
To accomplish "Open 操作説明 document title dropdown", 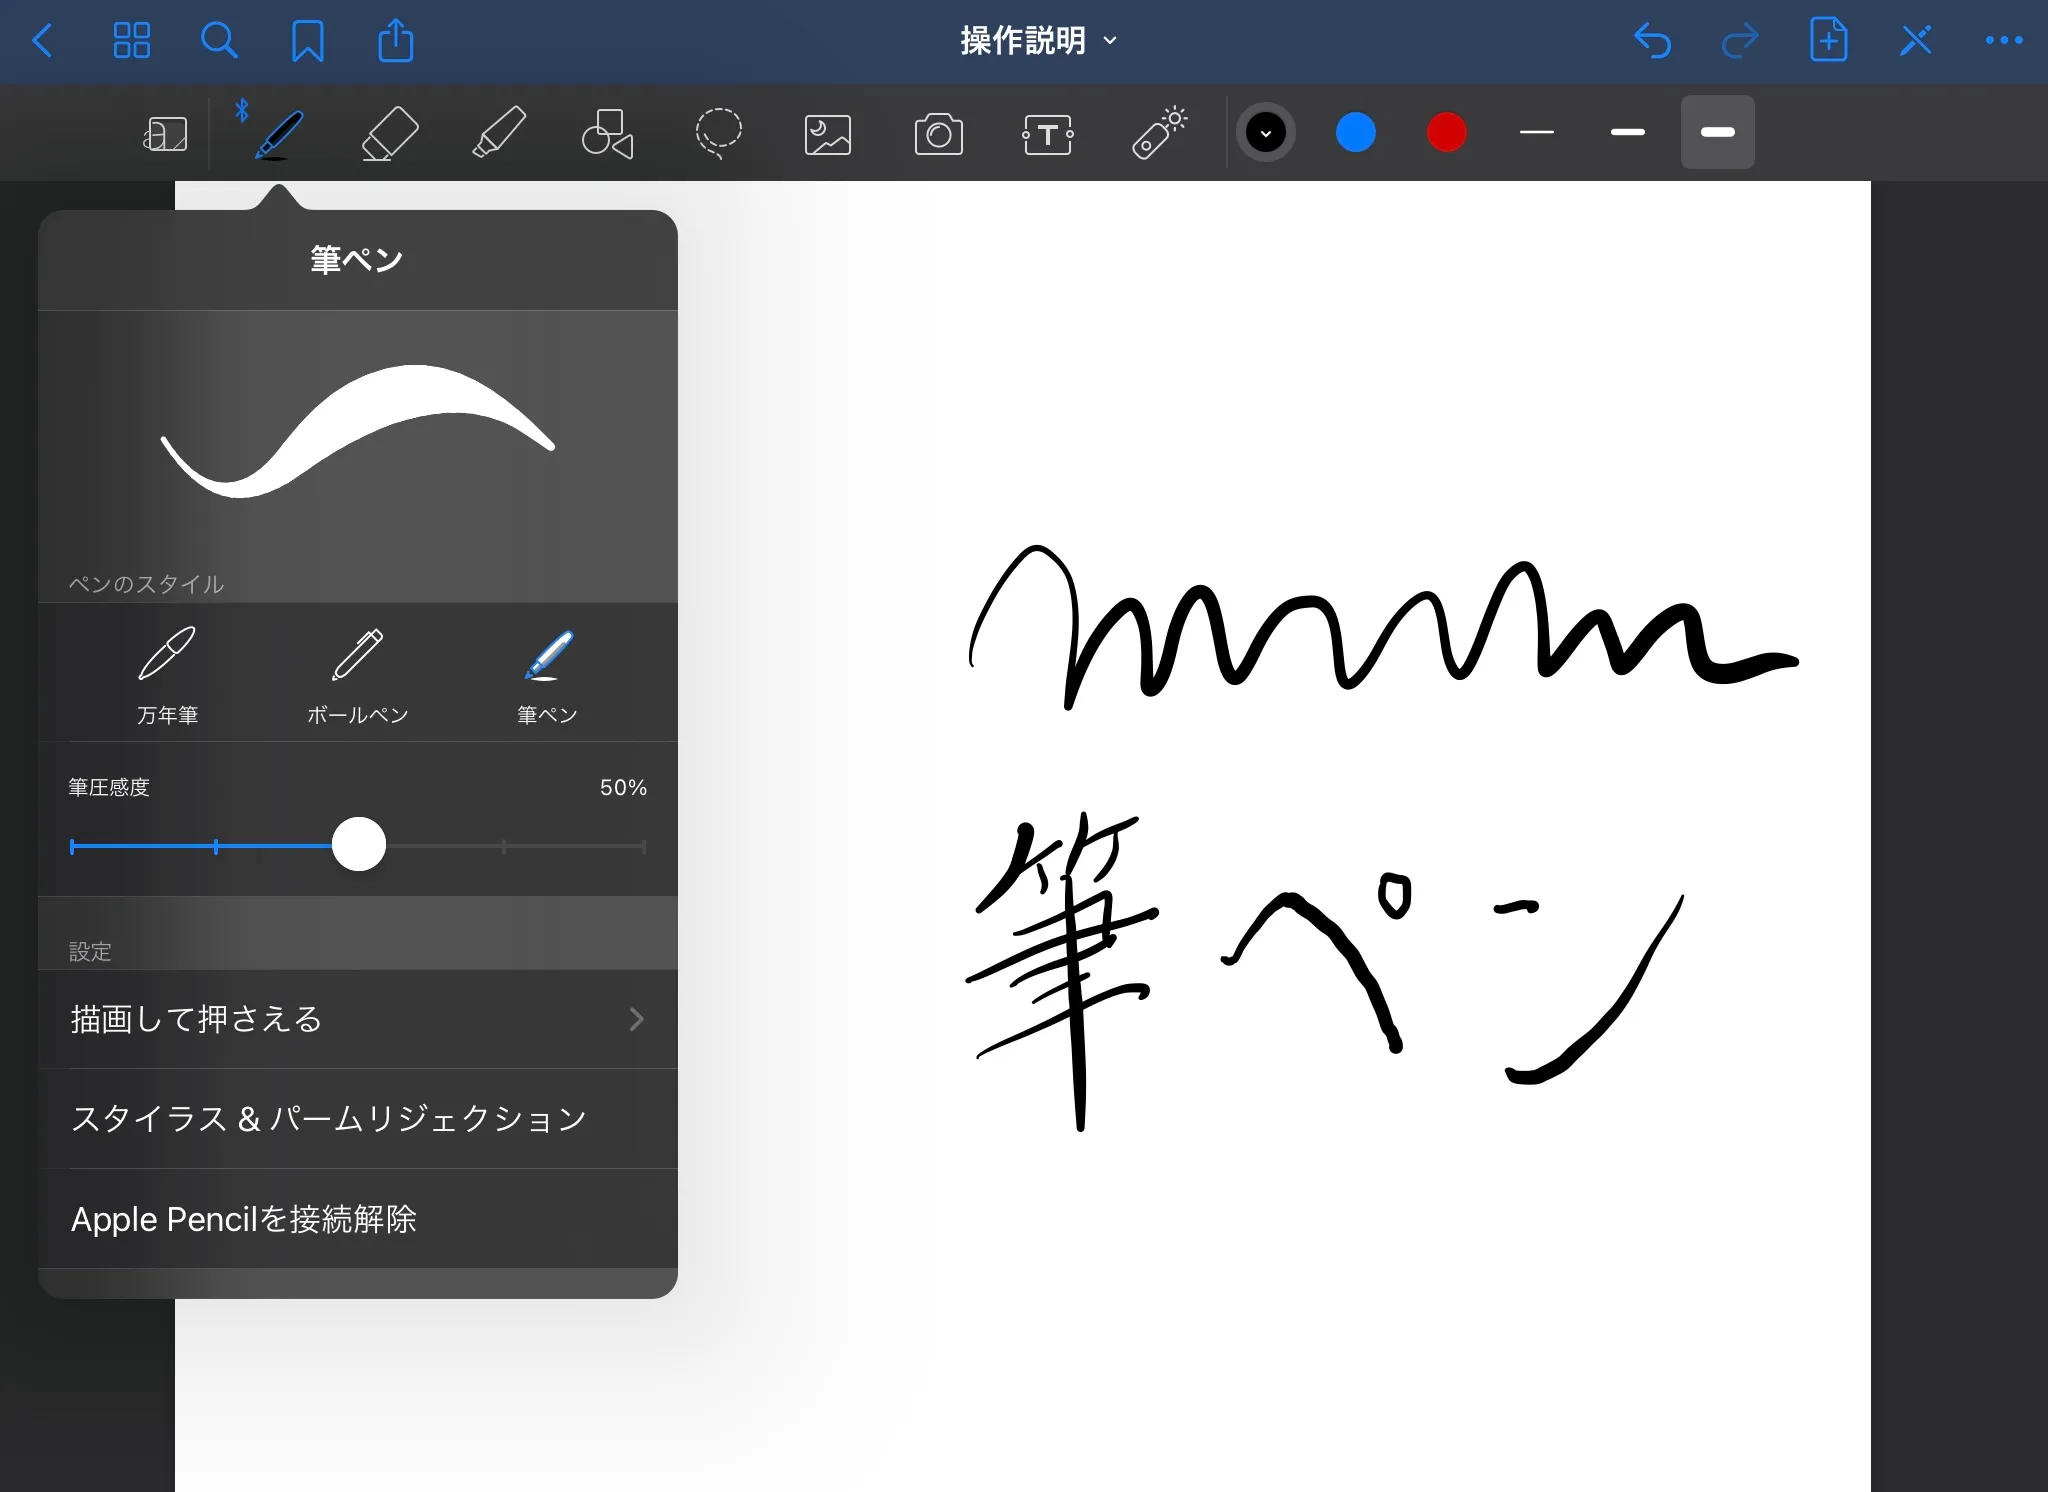I will pos(1038,41).
